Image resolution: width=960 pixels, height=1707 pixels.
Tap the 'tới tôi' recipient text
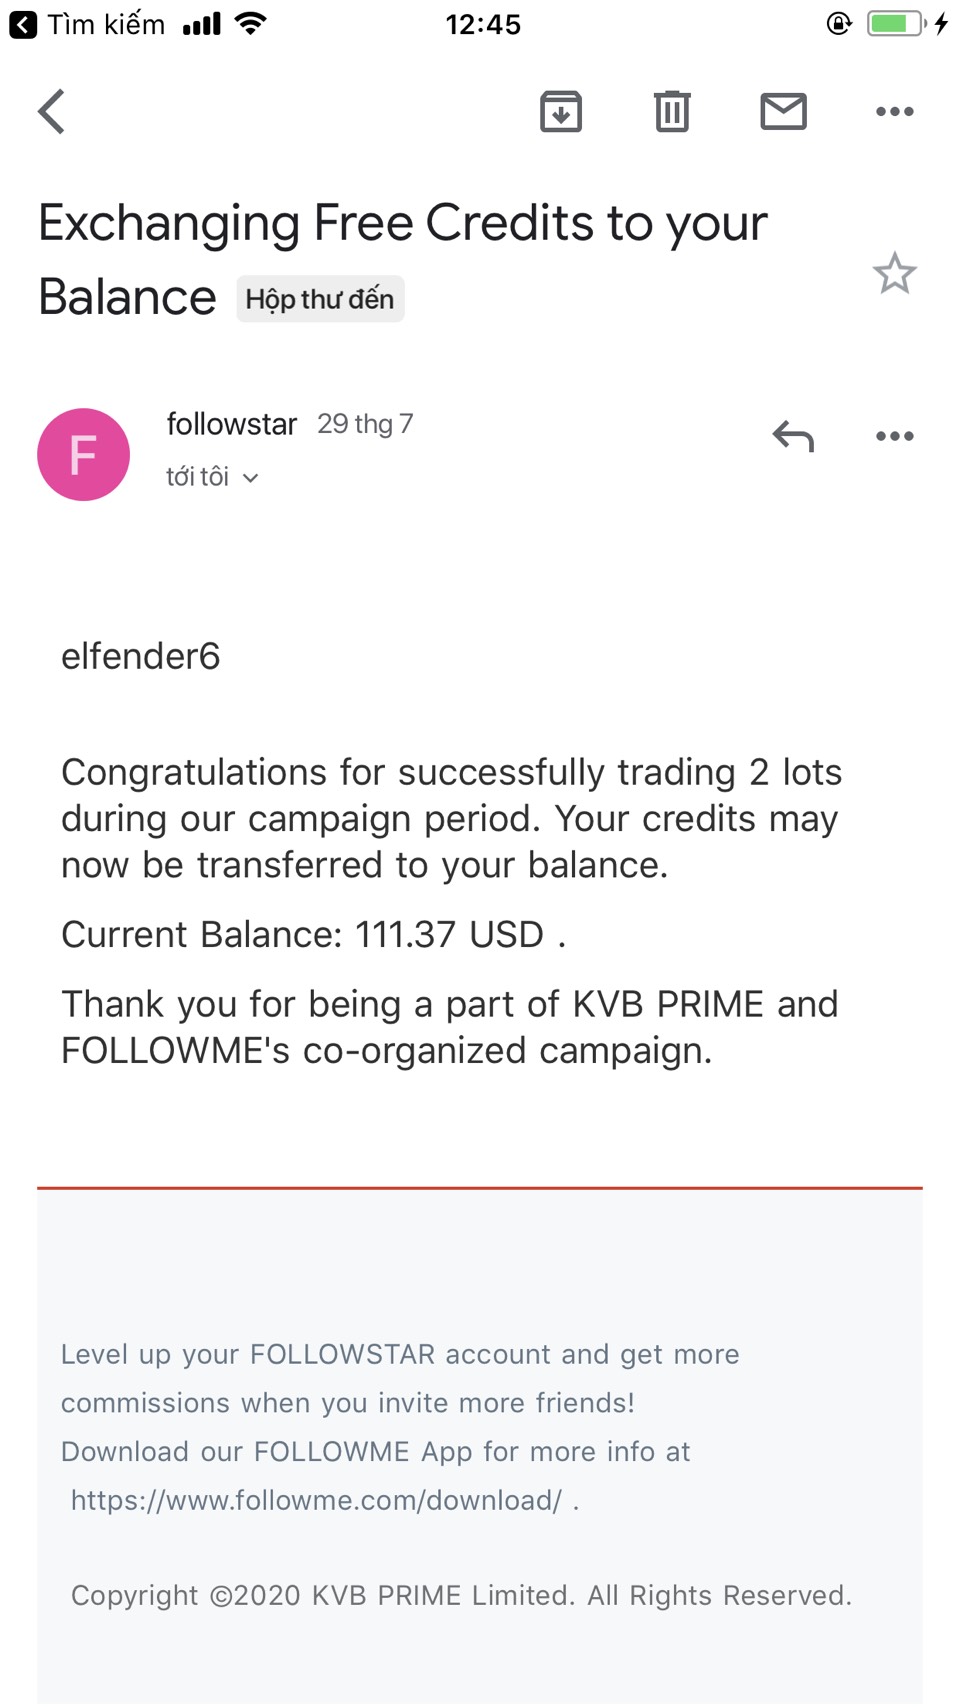coord(197,477)
